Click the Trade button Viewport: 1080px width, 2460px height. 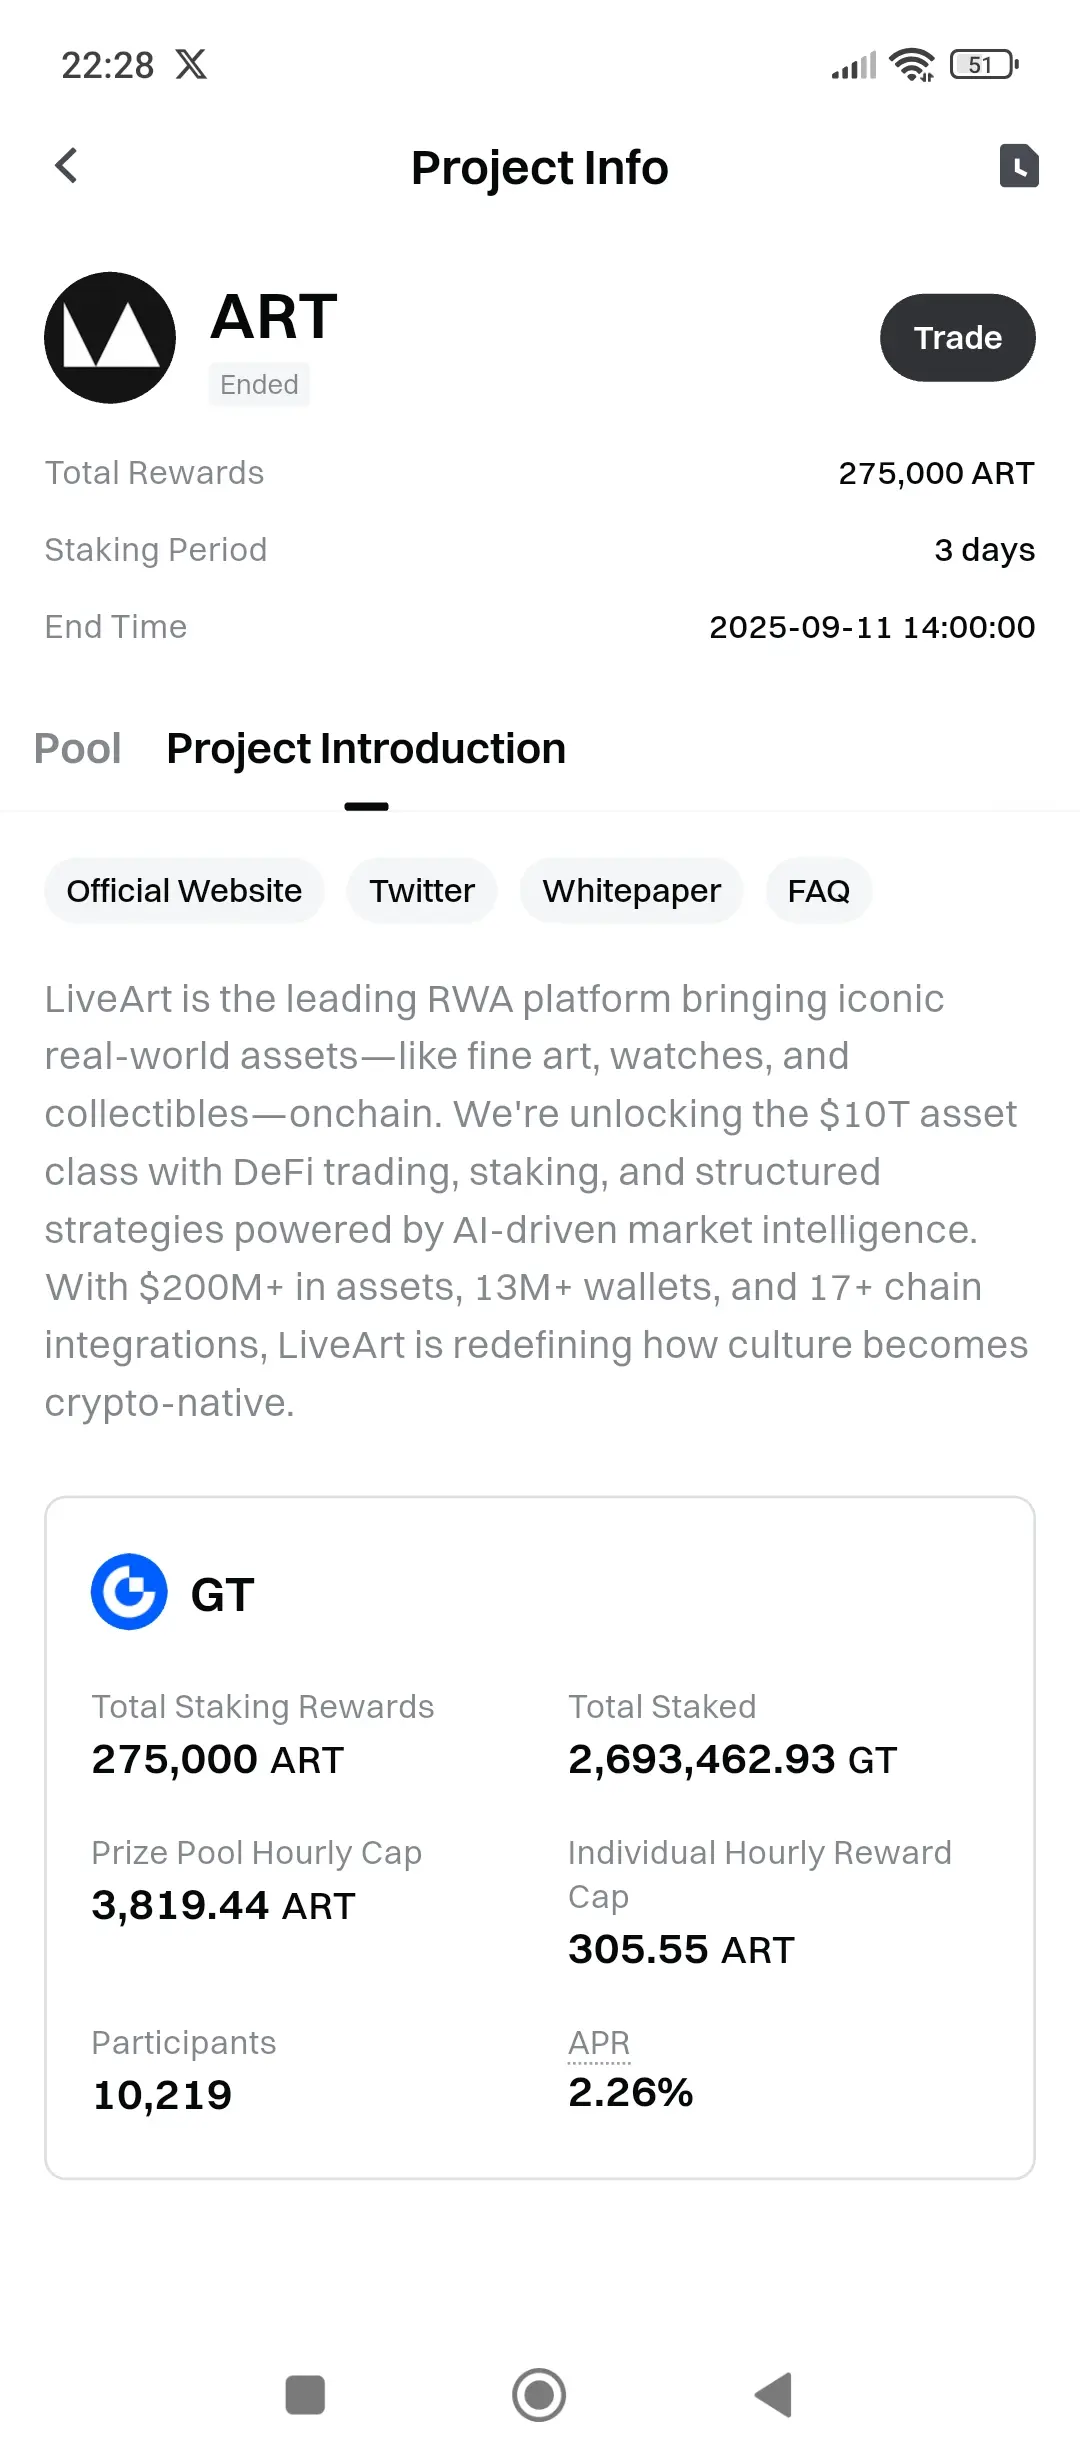[958, 338]
